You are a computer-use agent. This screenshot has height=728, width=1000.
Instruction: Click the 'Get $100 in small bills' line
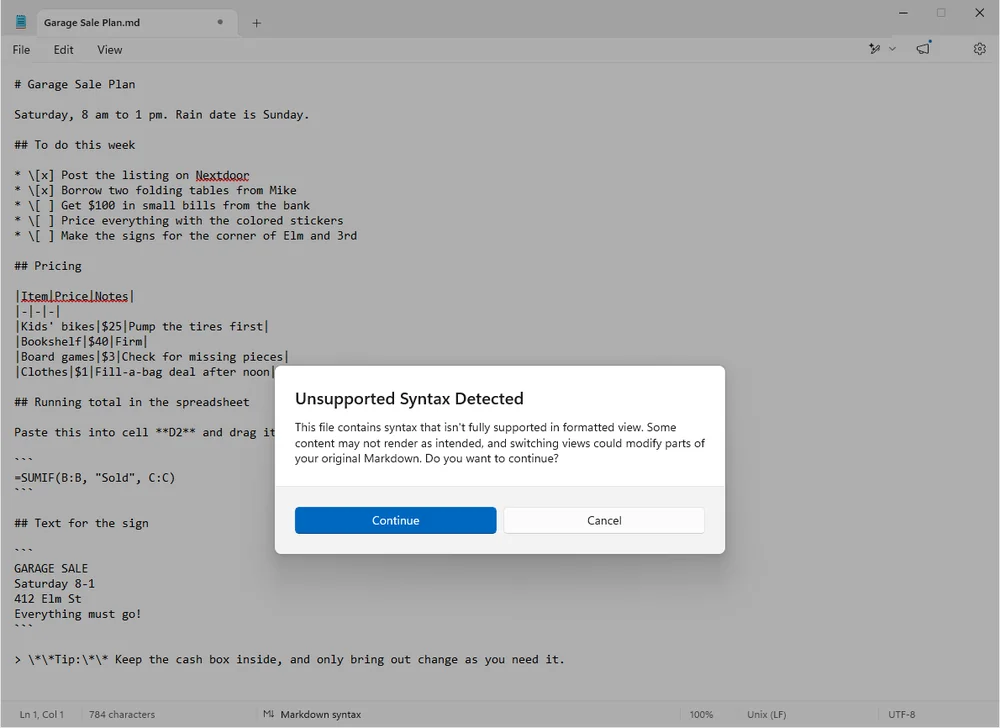tap(162, 206)
